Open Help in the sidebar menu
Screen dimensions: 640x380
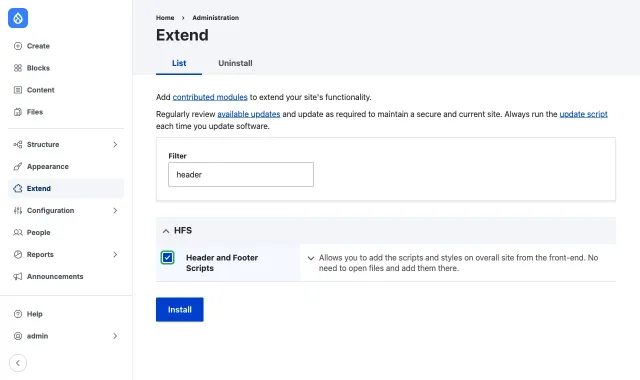(x=35, y=314)
